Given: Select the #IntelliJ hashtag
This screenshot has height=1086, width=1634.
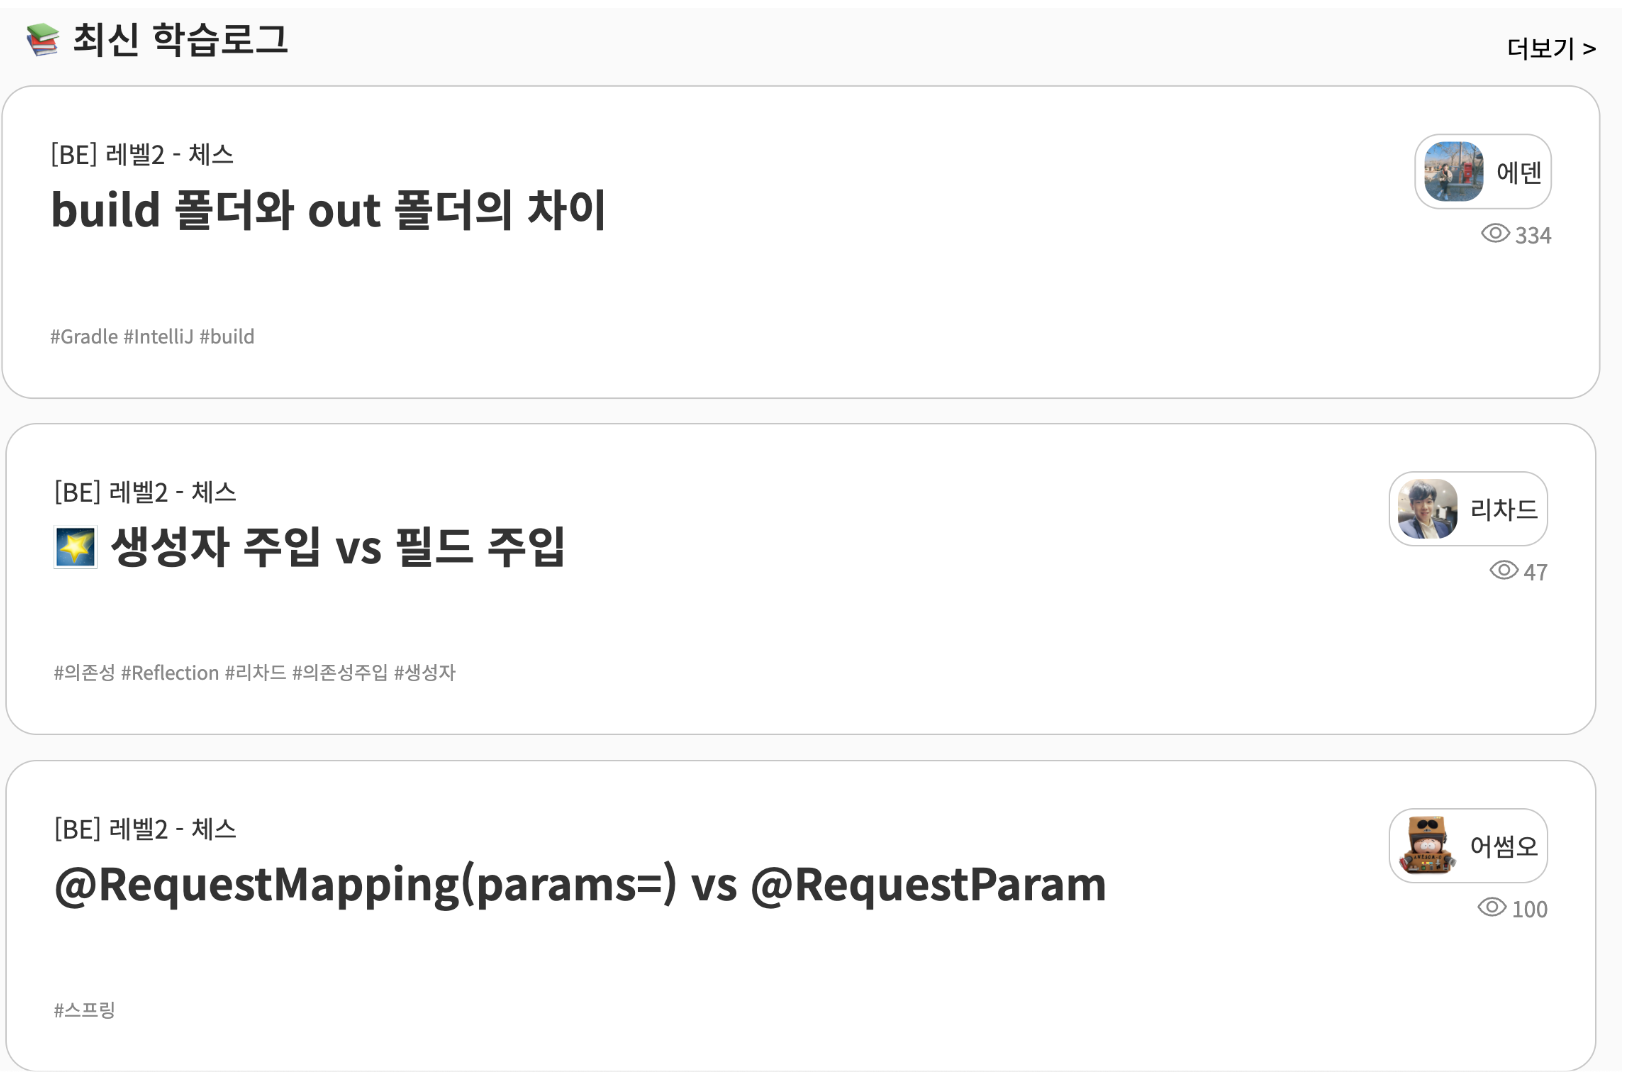Looking at the screenshot, I should [160, 336].
